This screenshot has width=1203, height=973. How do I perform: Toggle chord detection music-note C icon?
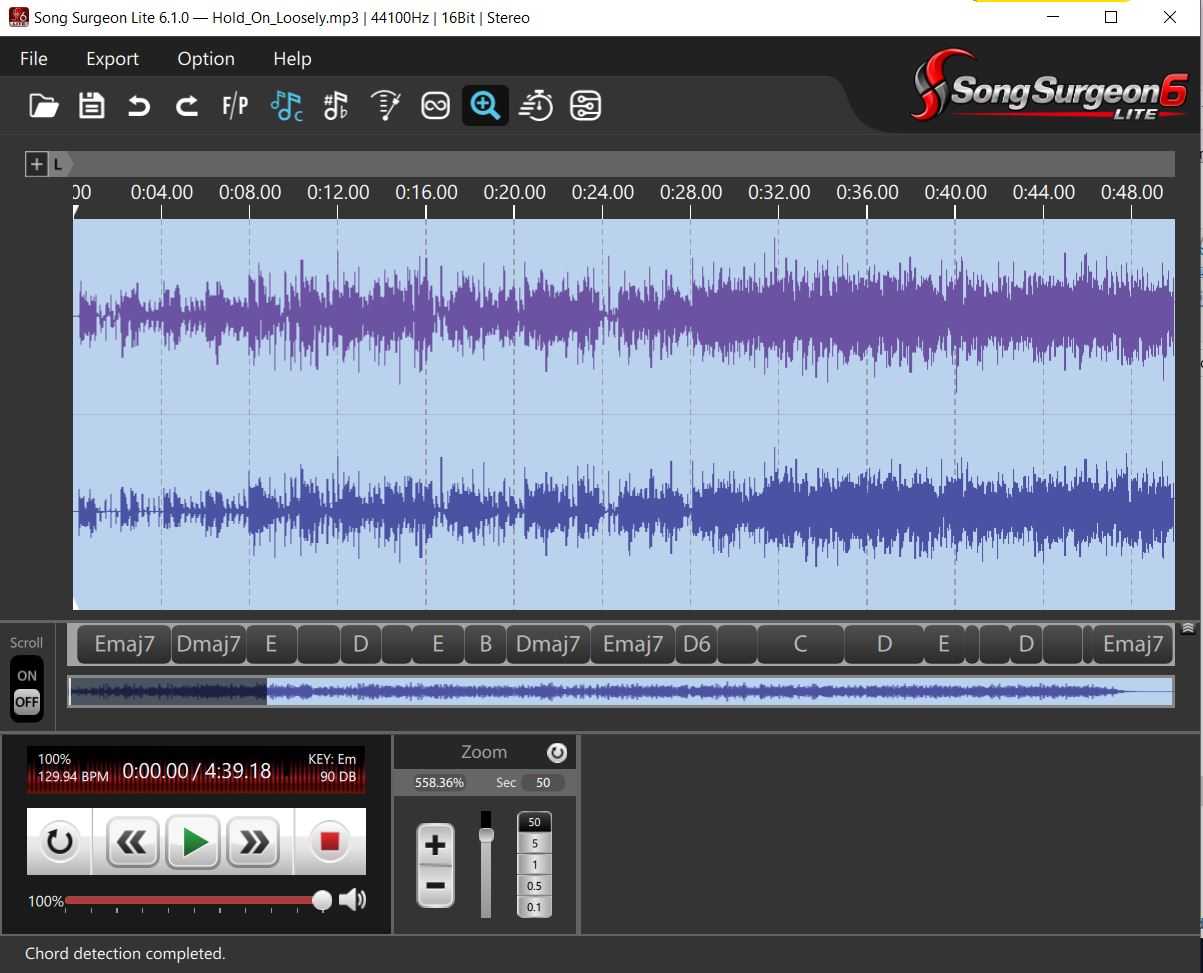[287, 105]
